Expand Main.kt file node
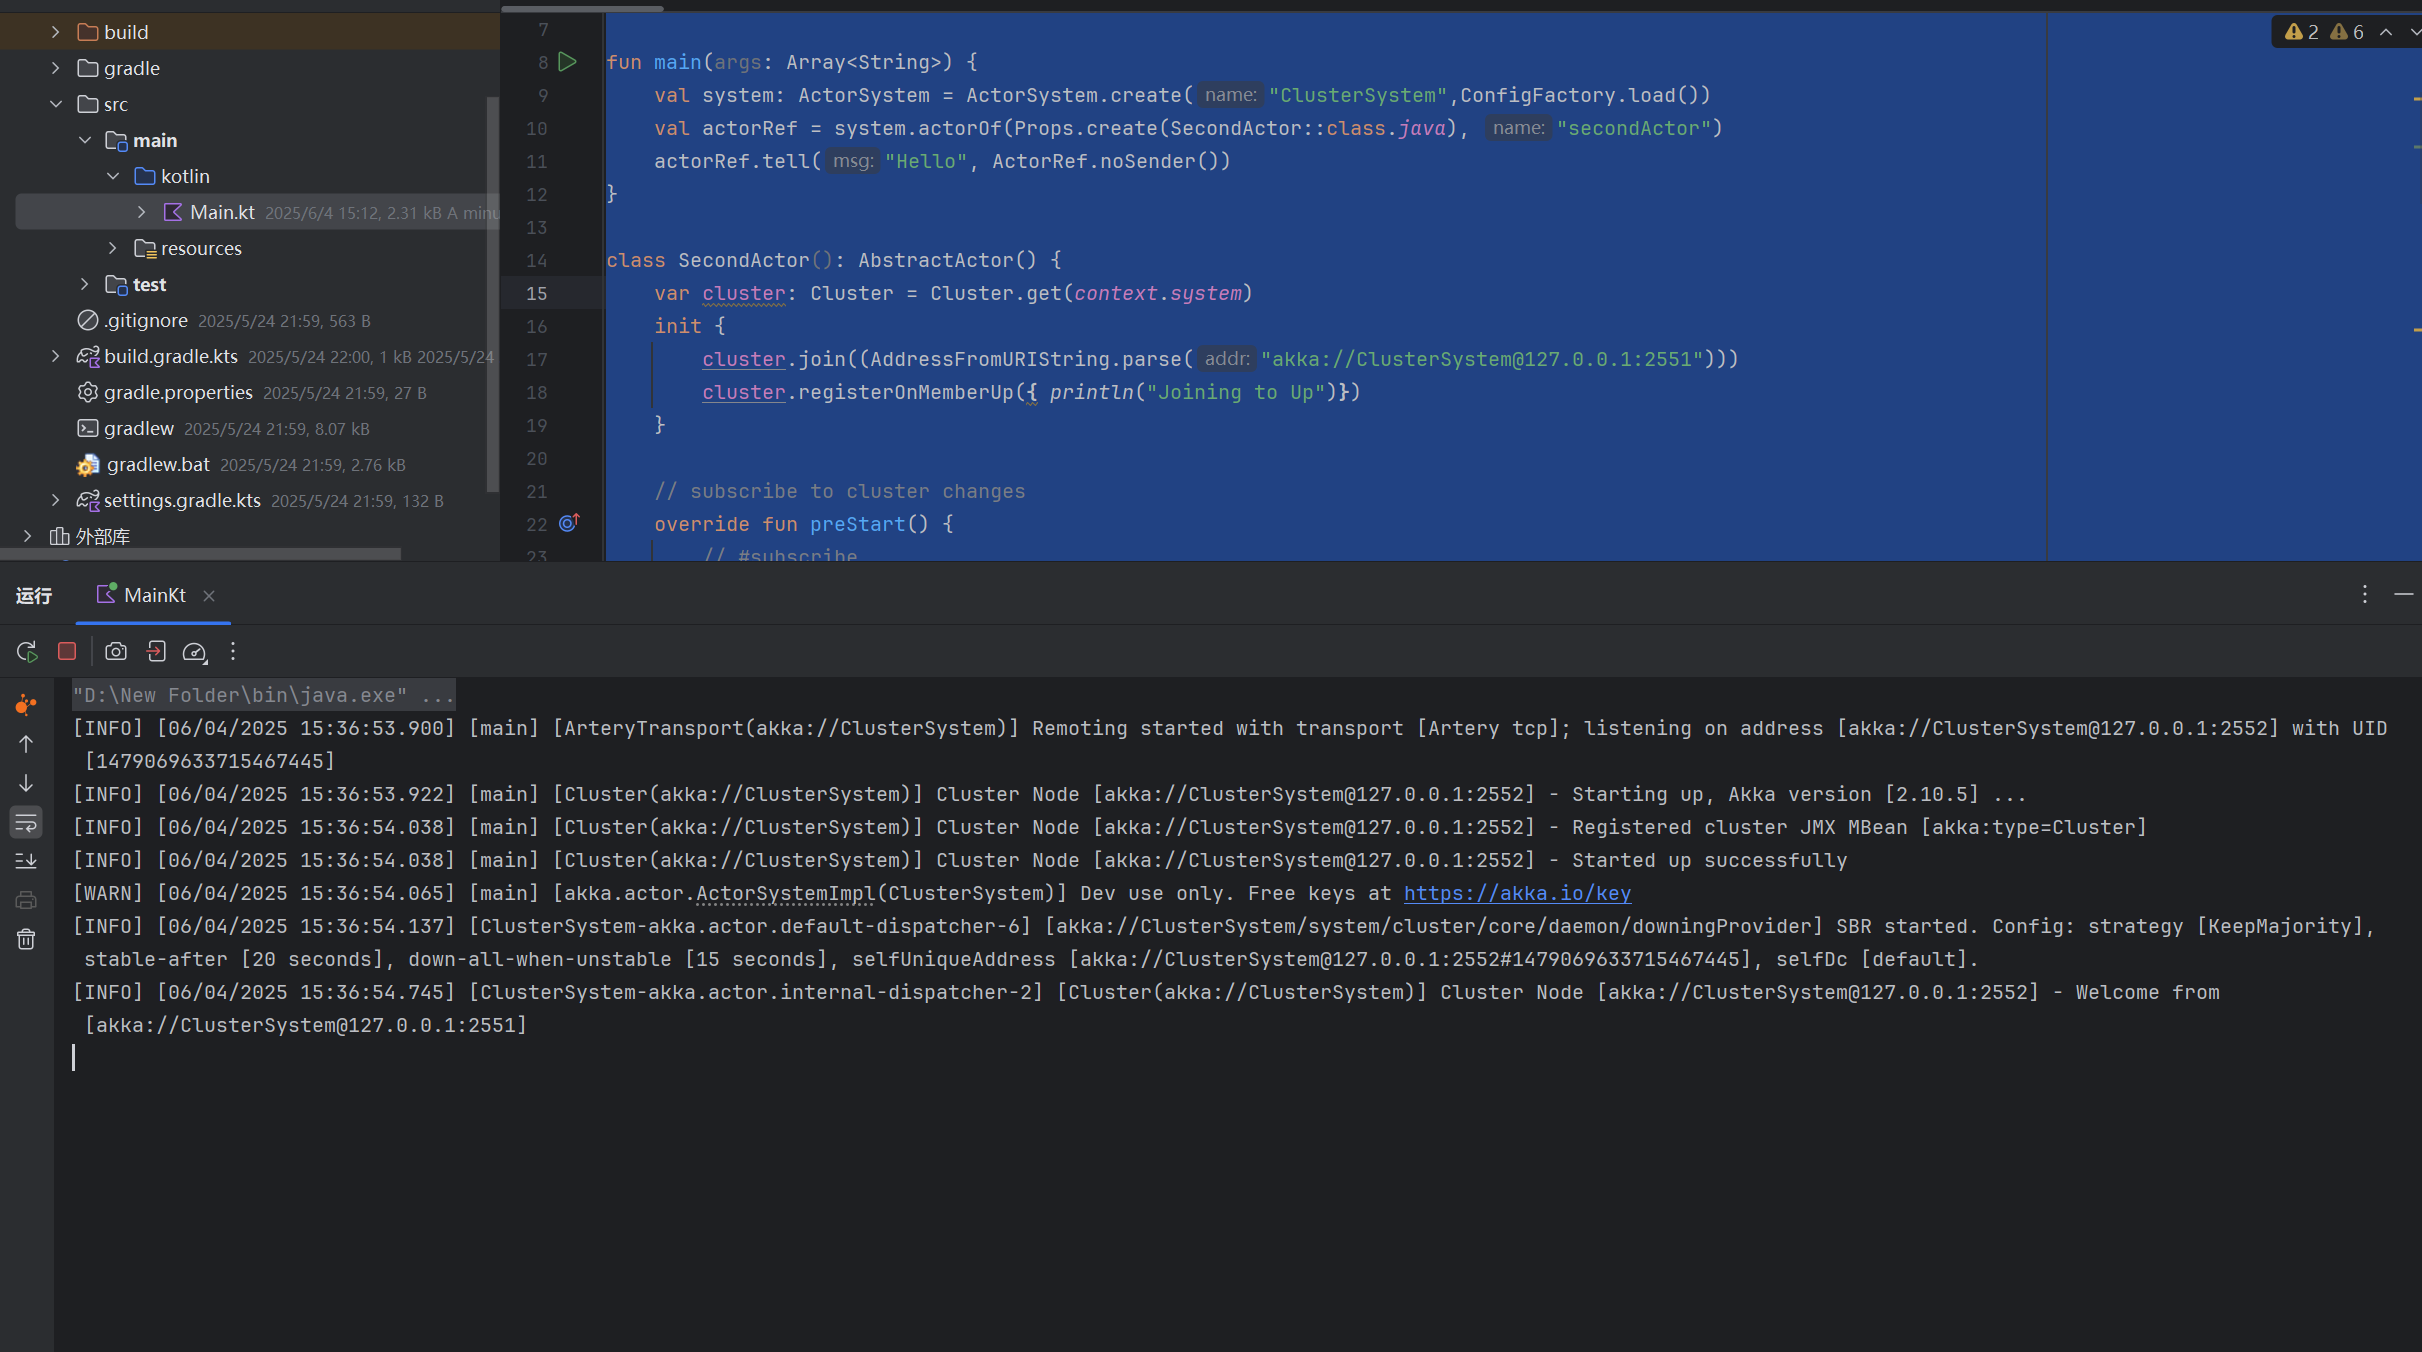The width and height of the screenshot is (2422, 1352). (141, 212)
